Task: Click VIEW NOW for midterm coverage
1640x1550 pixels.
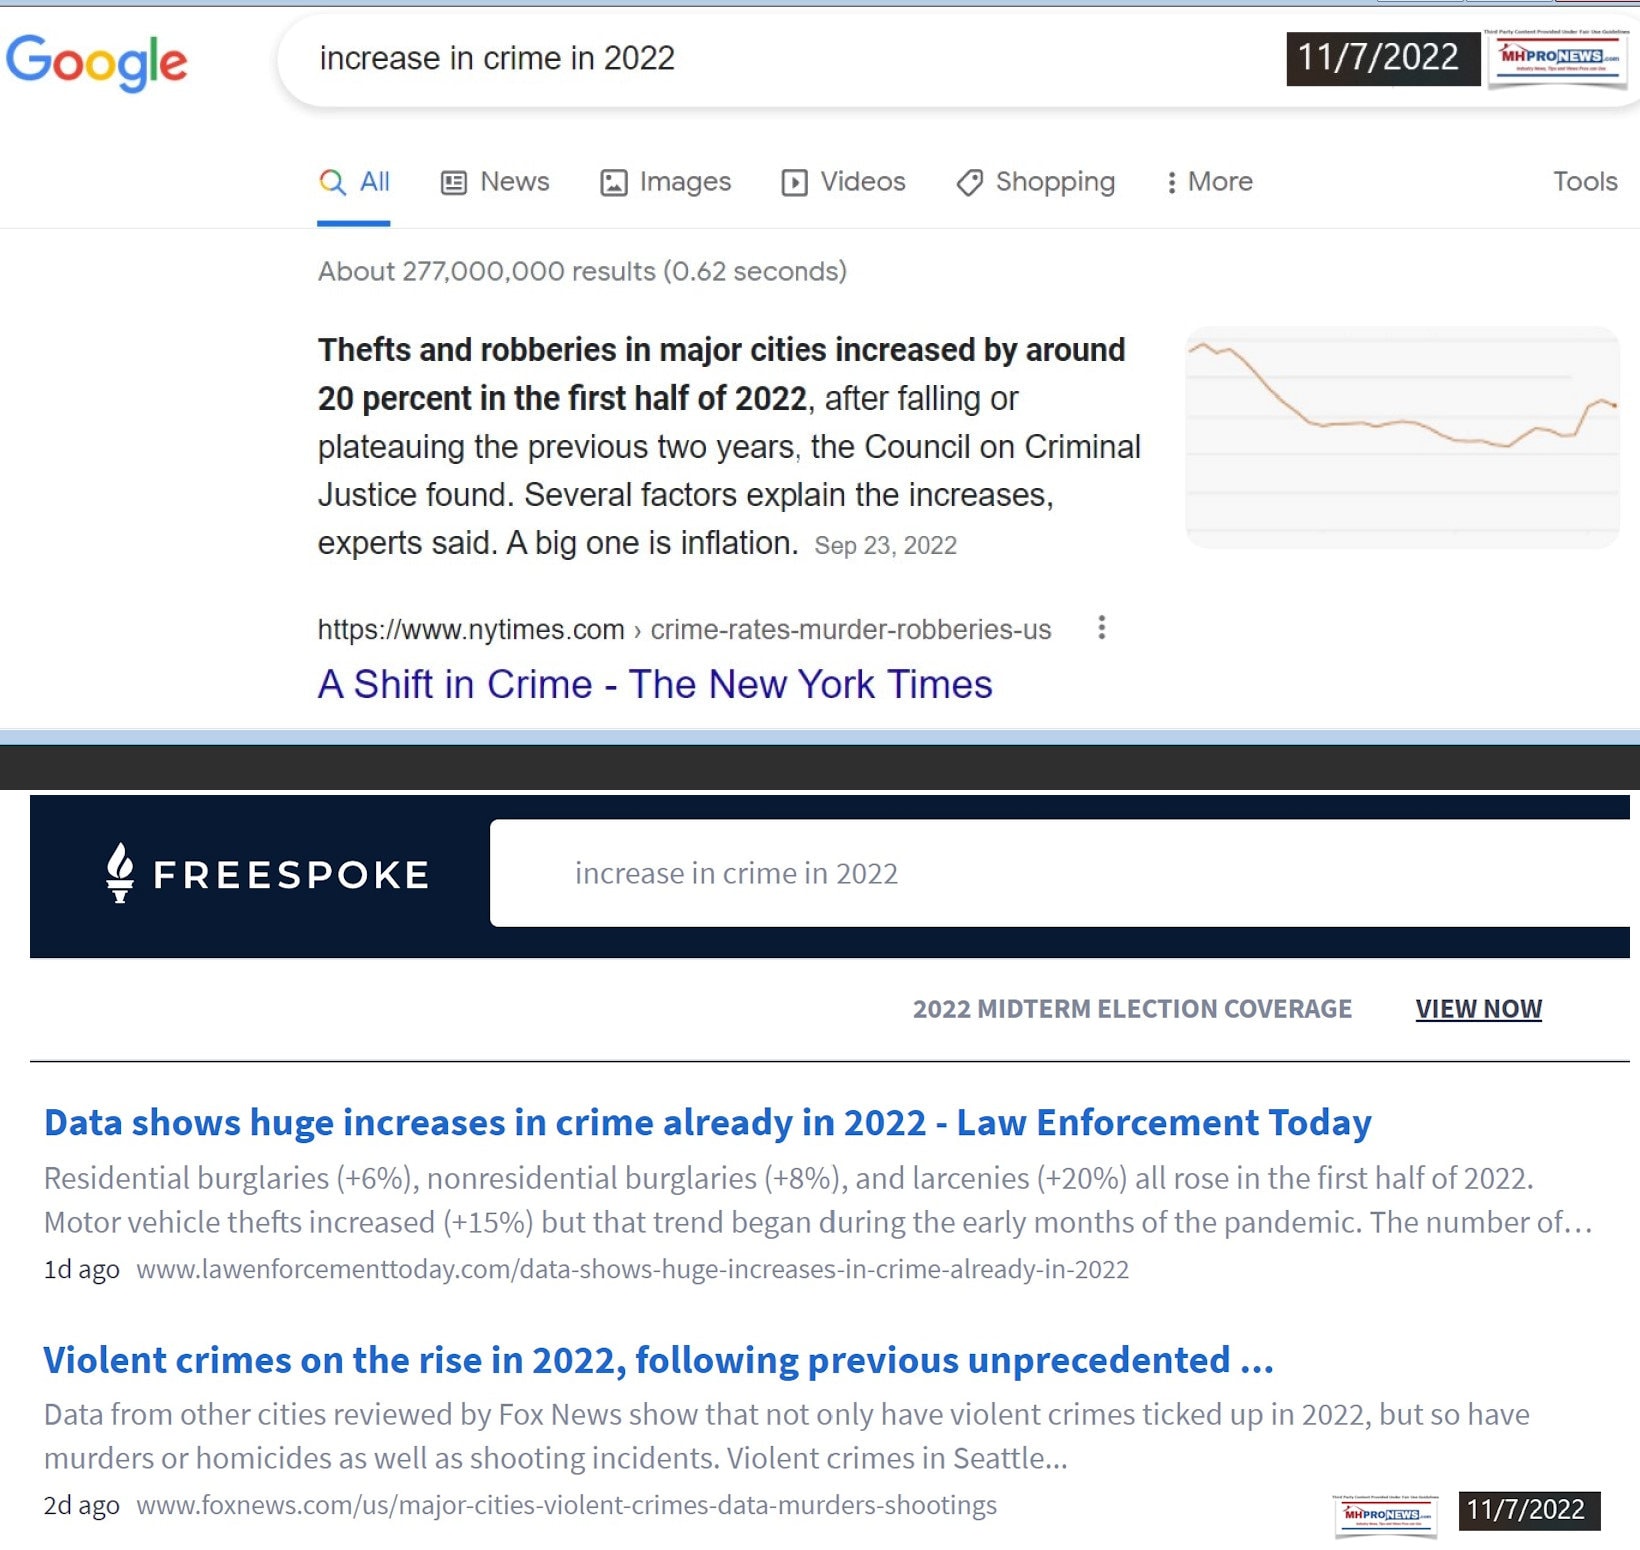Action: coord(1478,1009)
